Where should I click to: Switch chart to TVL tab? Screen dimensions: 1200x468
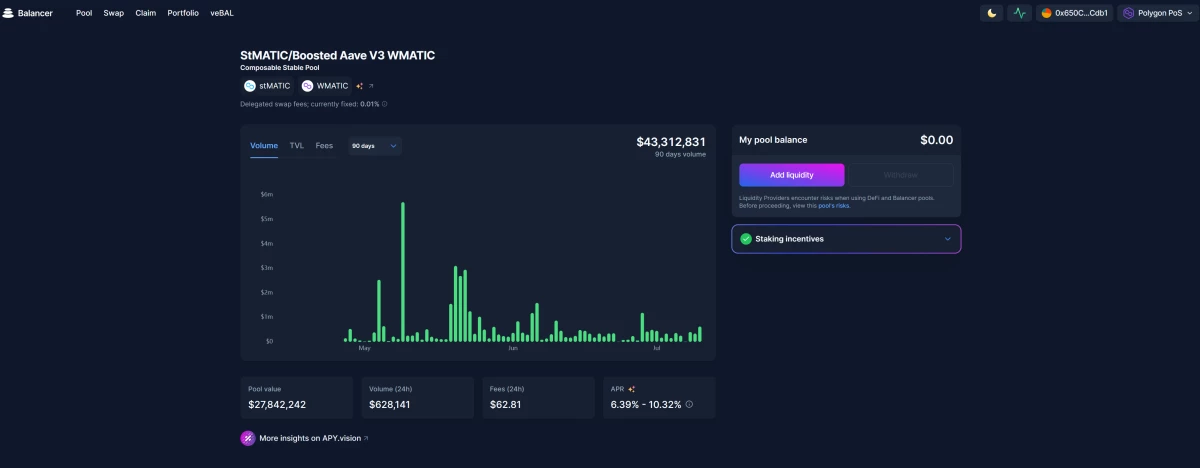(297, 146)
